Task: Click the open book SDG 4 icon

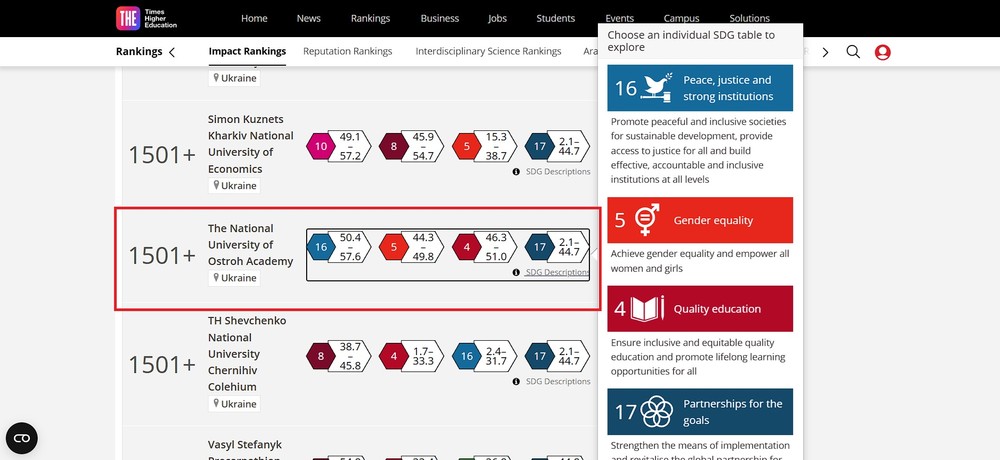Action: coord(648,309)
